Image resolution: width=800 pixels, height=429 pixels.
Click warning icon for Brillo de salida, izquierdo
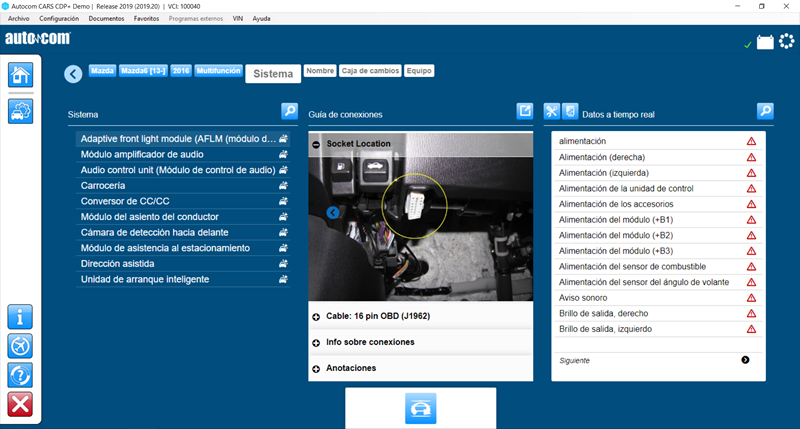751,329
